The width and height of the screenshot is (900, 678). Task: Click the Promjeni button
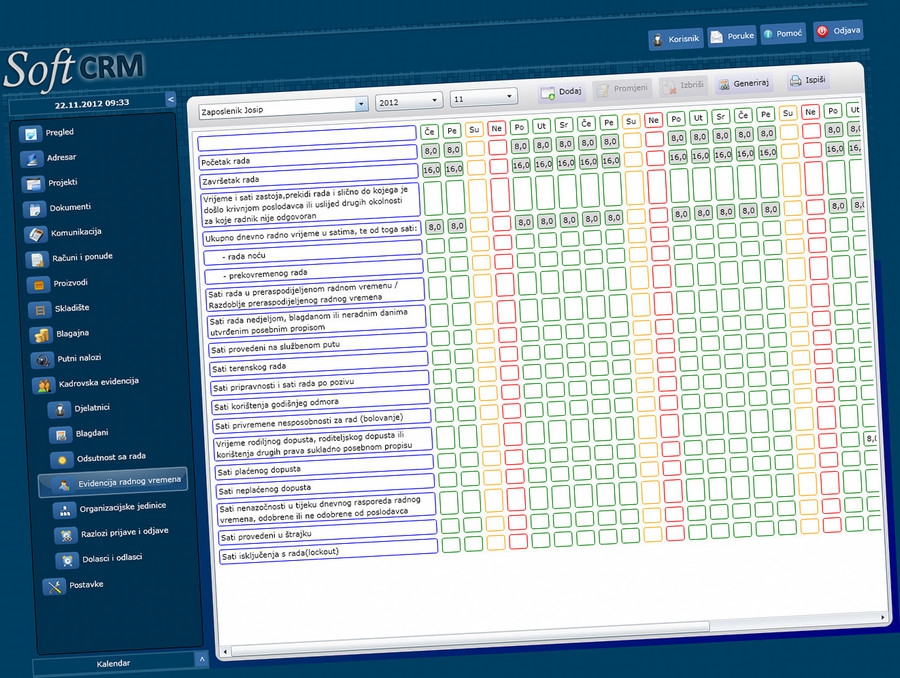(622, 88)
